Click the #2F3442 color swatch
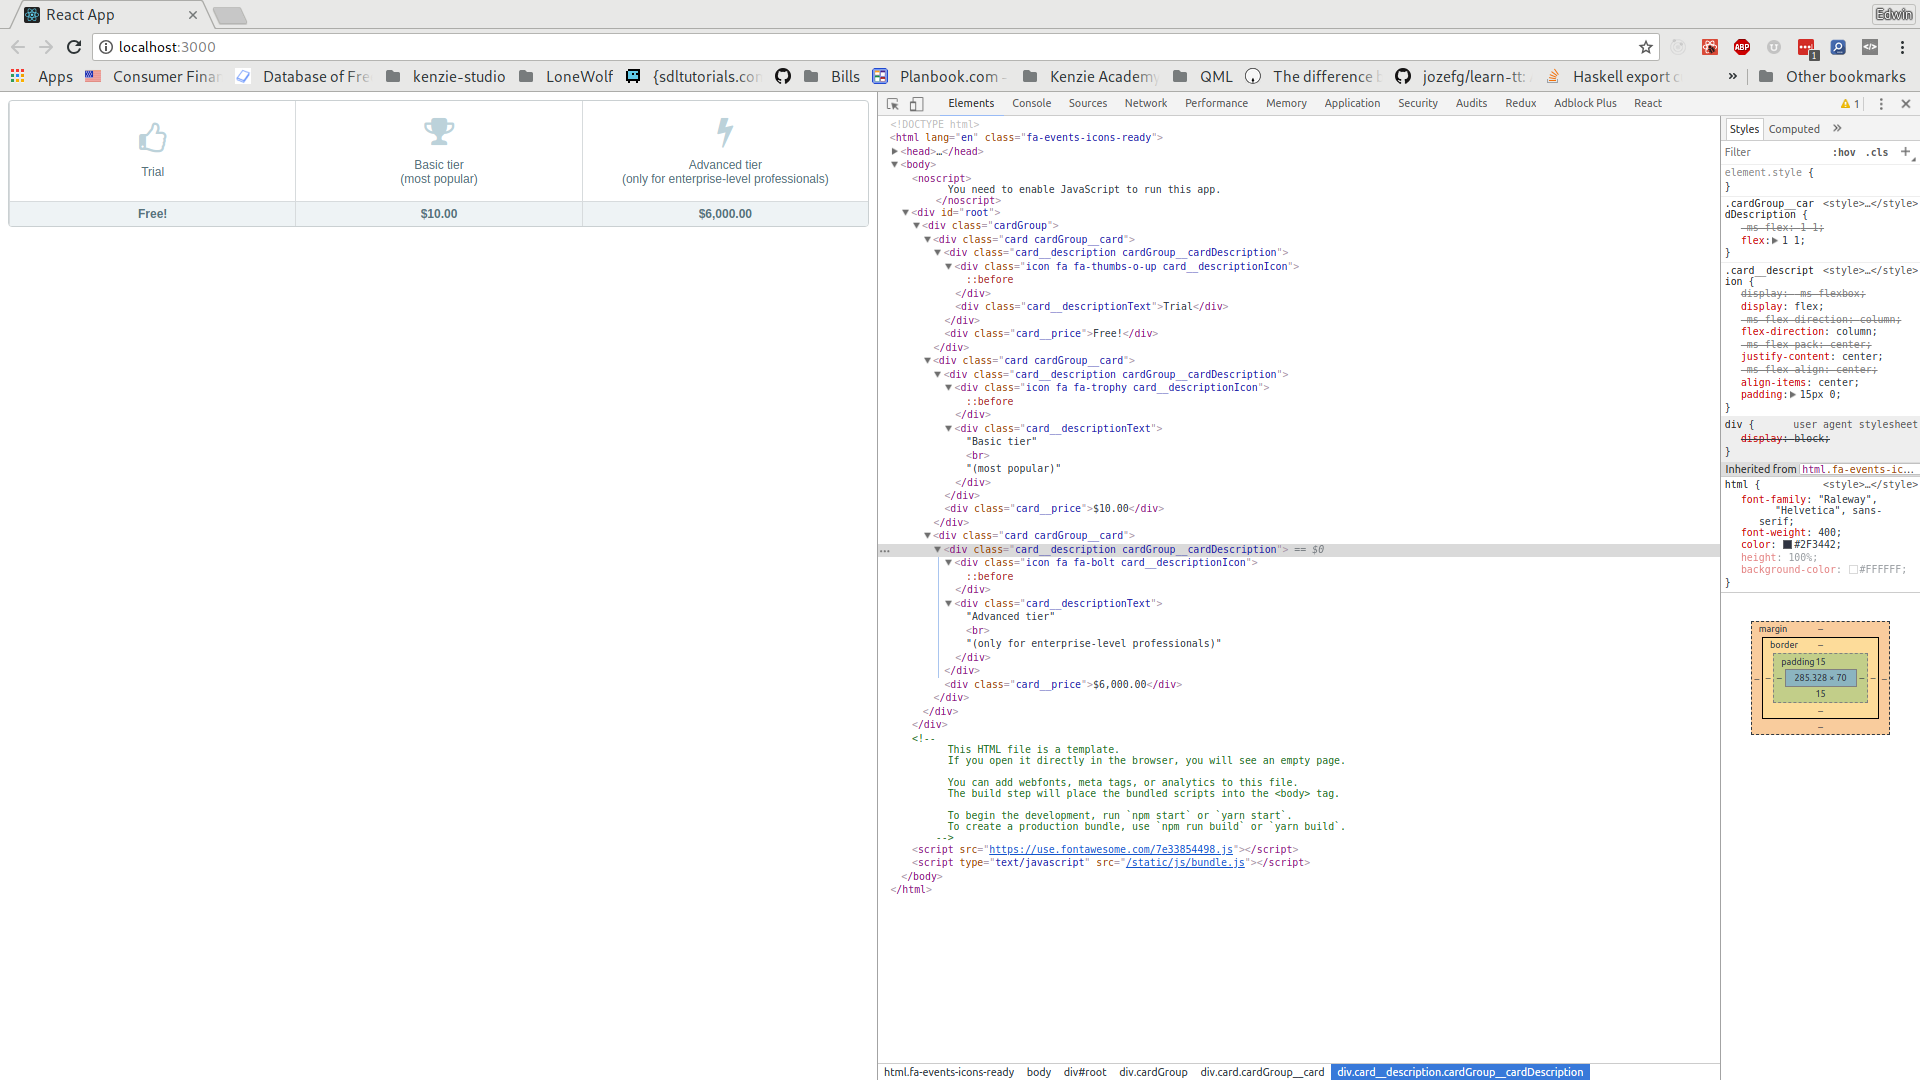Viewport: 1920px width, 1080px height. (x=1787, y=545)
